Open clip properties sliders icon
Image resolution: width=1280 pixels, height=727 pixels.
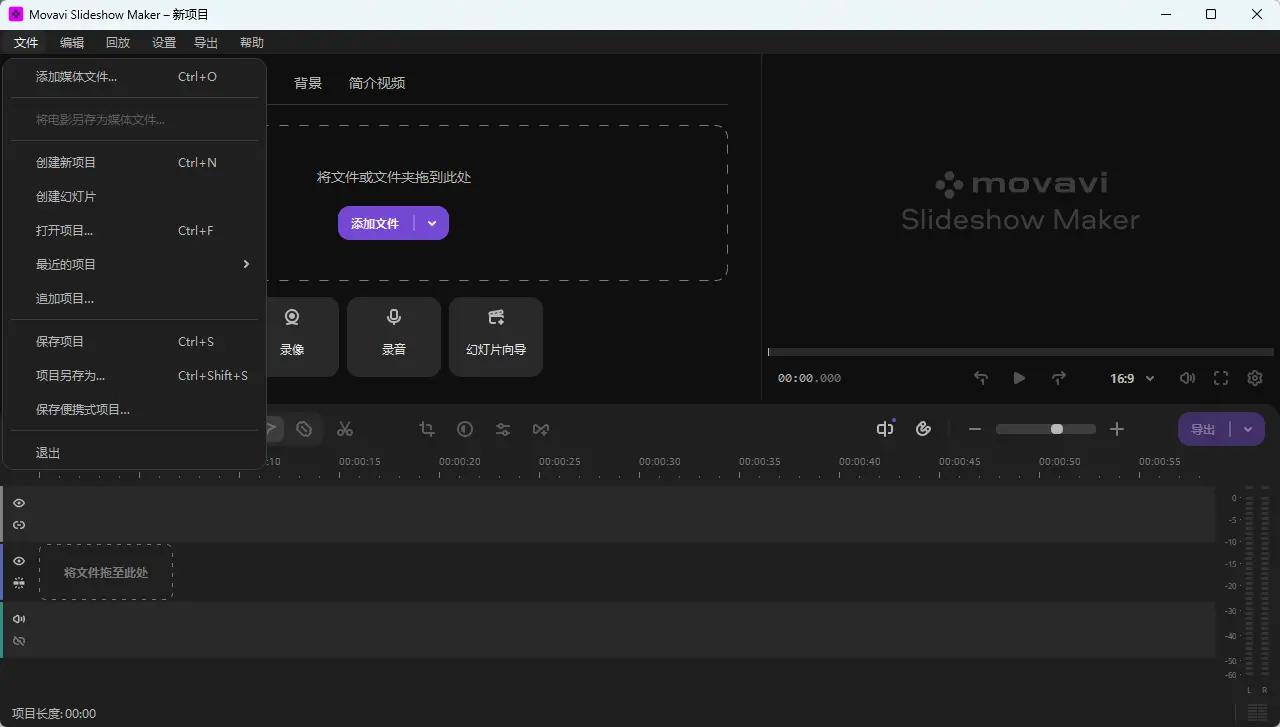click(503, 429)
